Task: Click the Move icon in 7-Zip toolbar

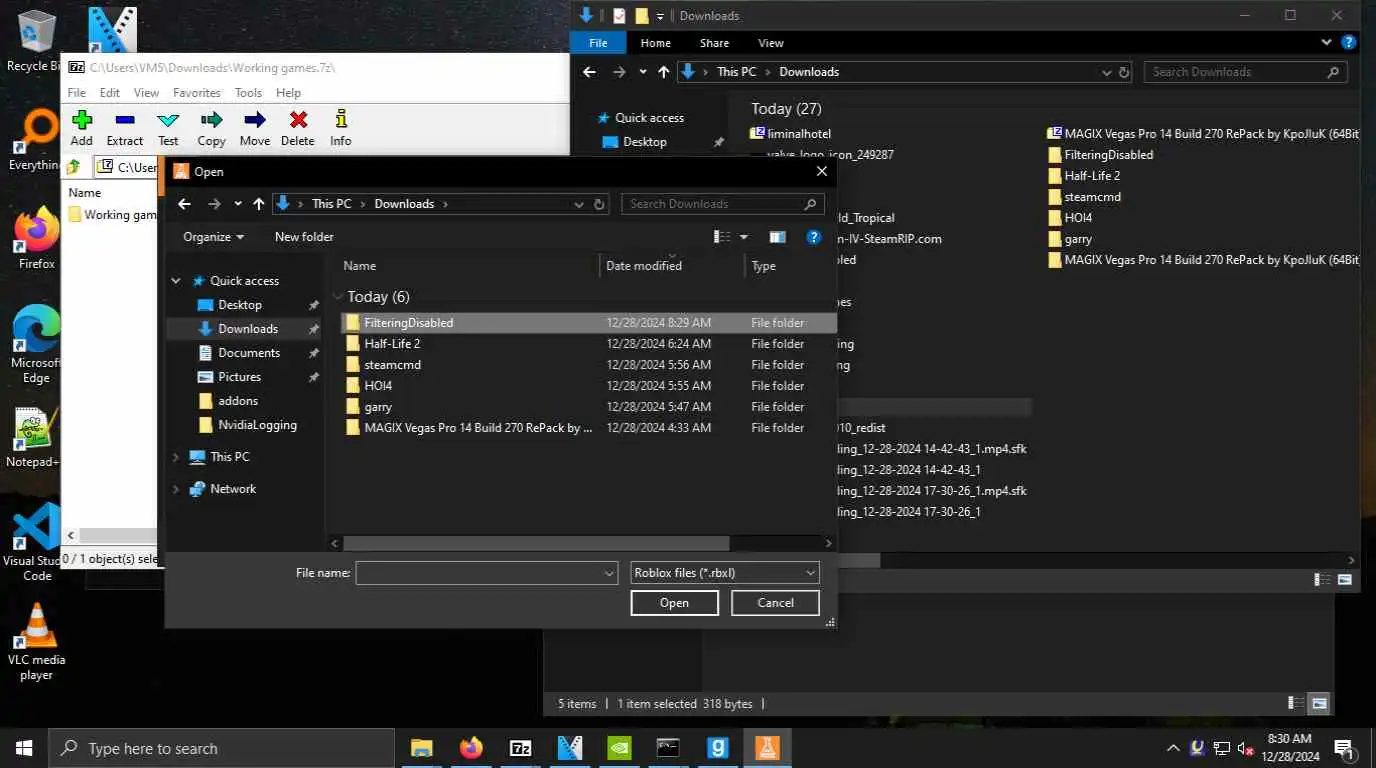Action: [255, 120]
